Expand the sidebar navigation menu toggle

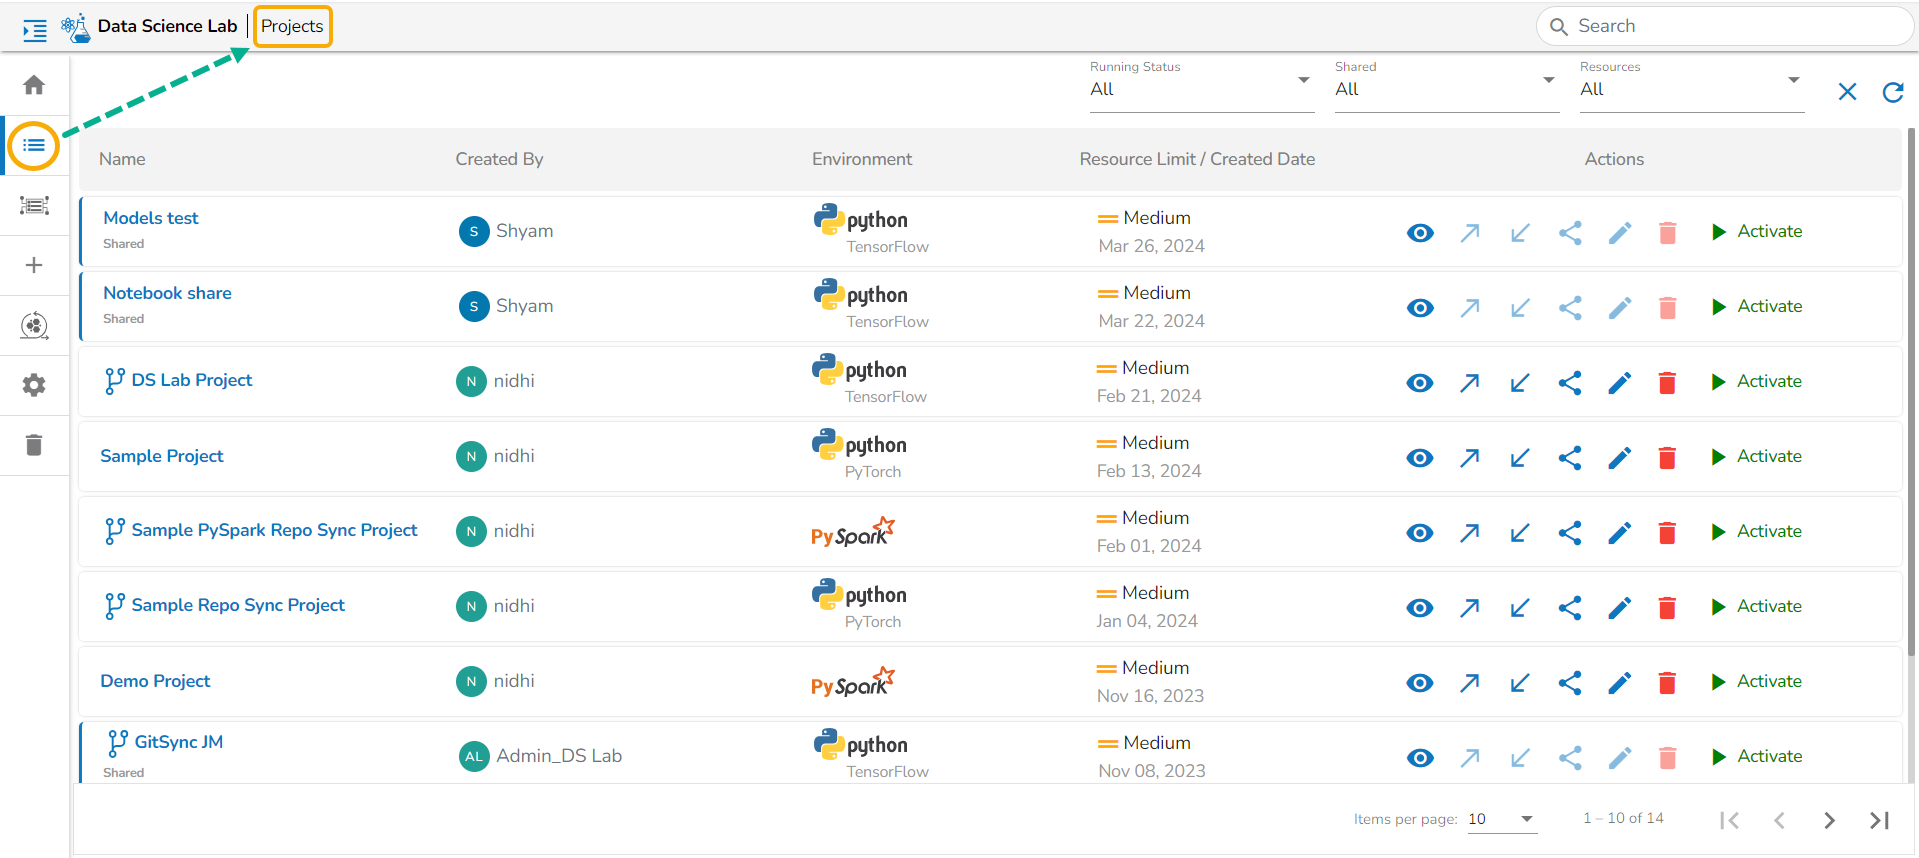click(x=35, y=31)
